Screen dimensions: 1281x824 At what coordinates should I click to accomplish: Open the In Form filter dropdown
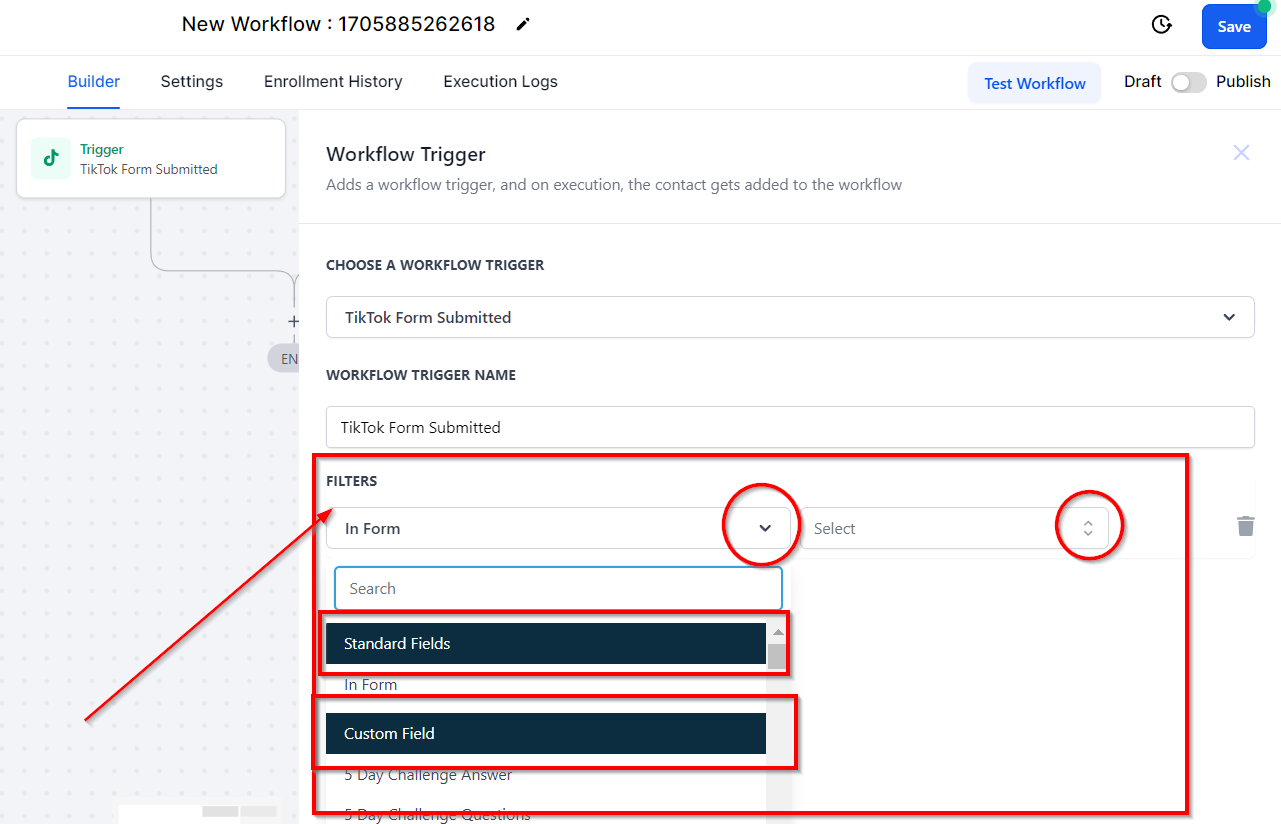[x=558, y=528]
